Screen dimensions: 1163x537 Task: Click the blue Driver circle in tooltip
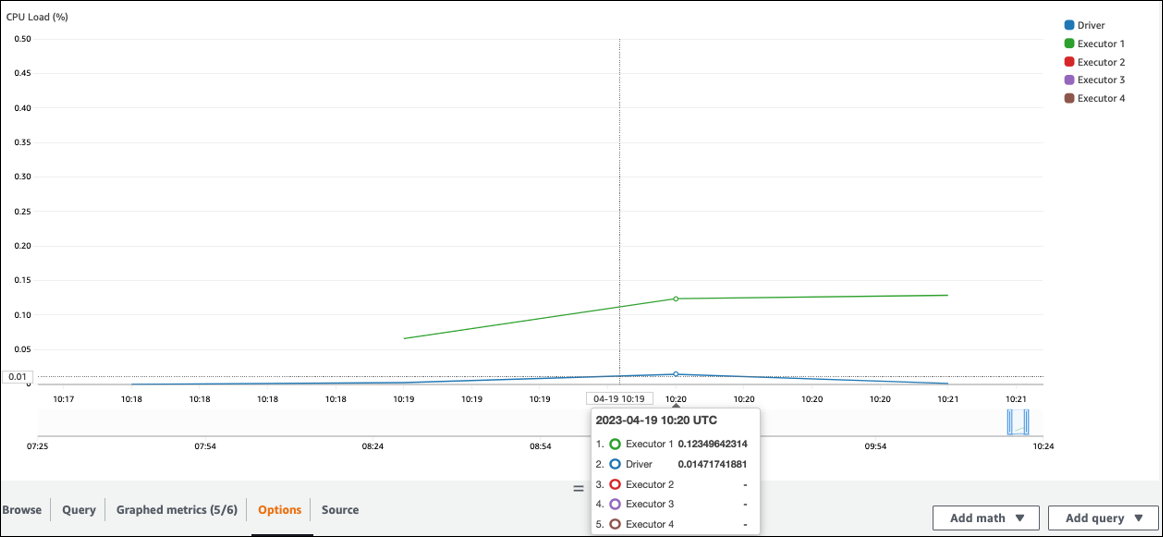(615, 464)
